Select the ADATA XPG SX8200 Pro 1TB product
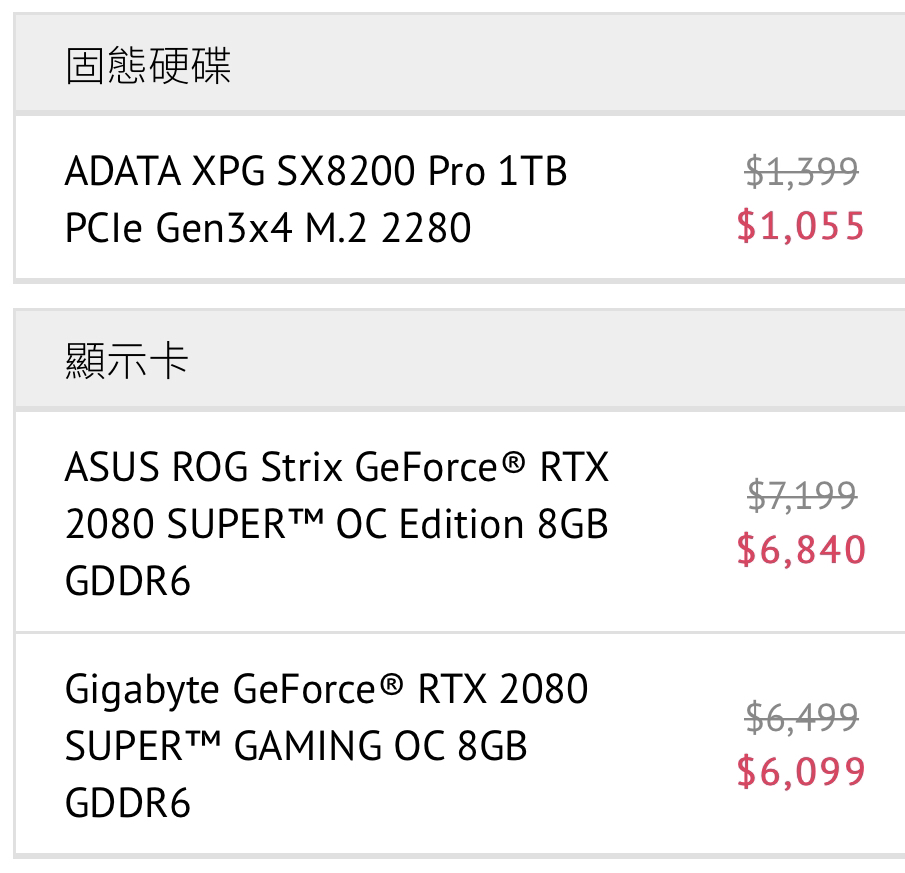Image resolution: width=905 pixels, height=873 pixels. point(316,171)
